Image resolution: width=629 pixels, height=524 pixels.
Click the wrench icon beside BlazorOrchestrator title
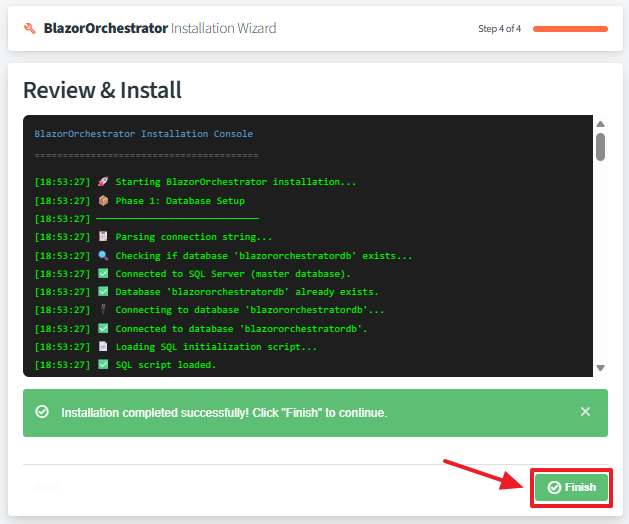point(30,28)
